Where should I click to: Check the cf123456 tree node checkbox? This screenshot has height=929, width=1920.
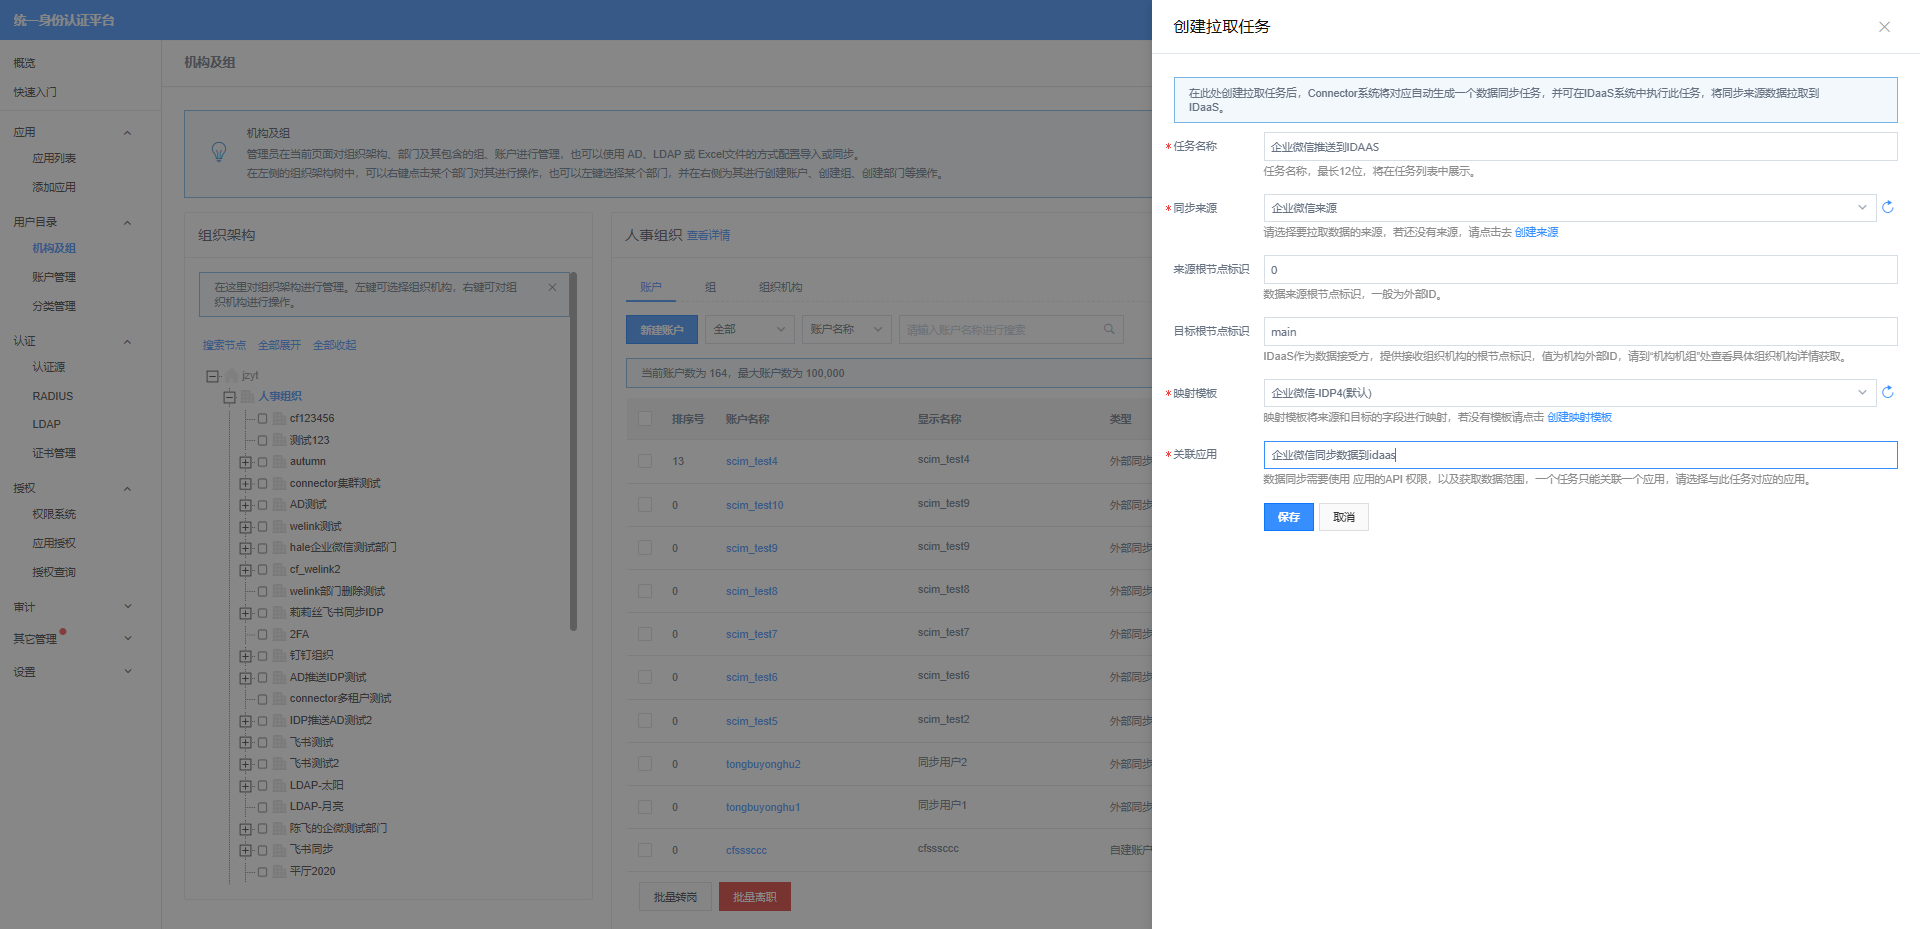263,419
